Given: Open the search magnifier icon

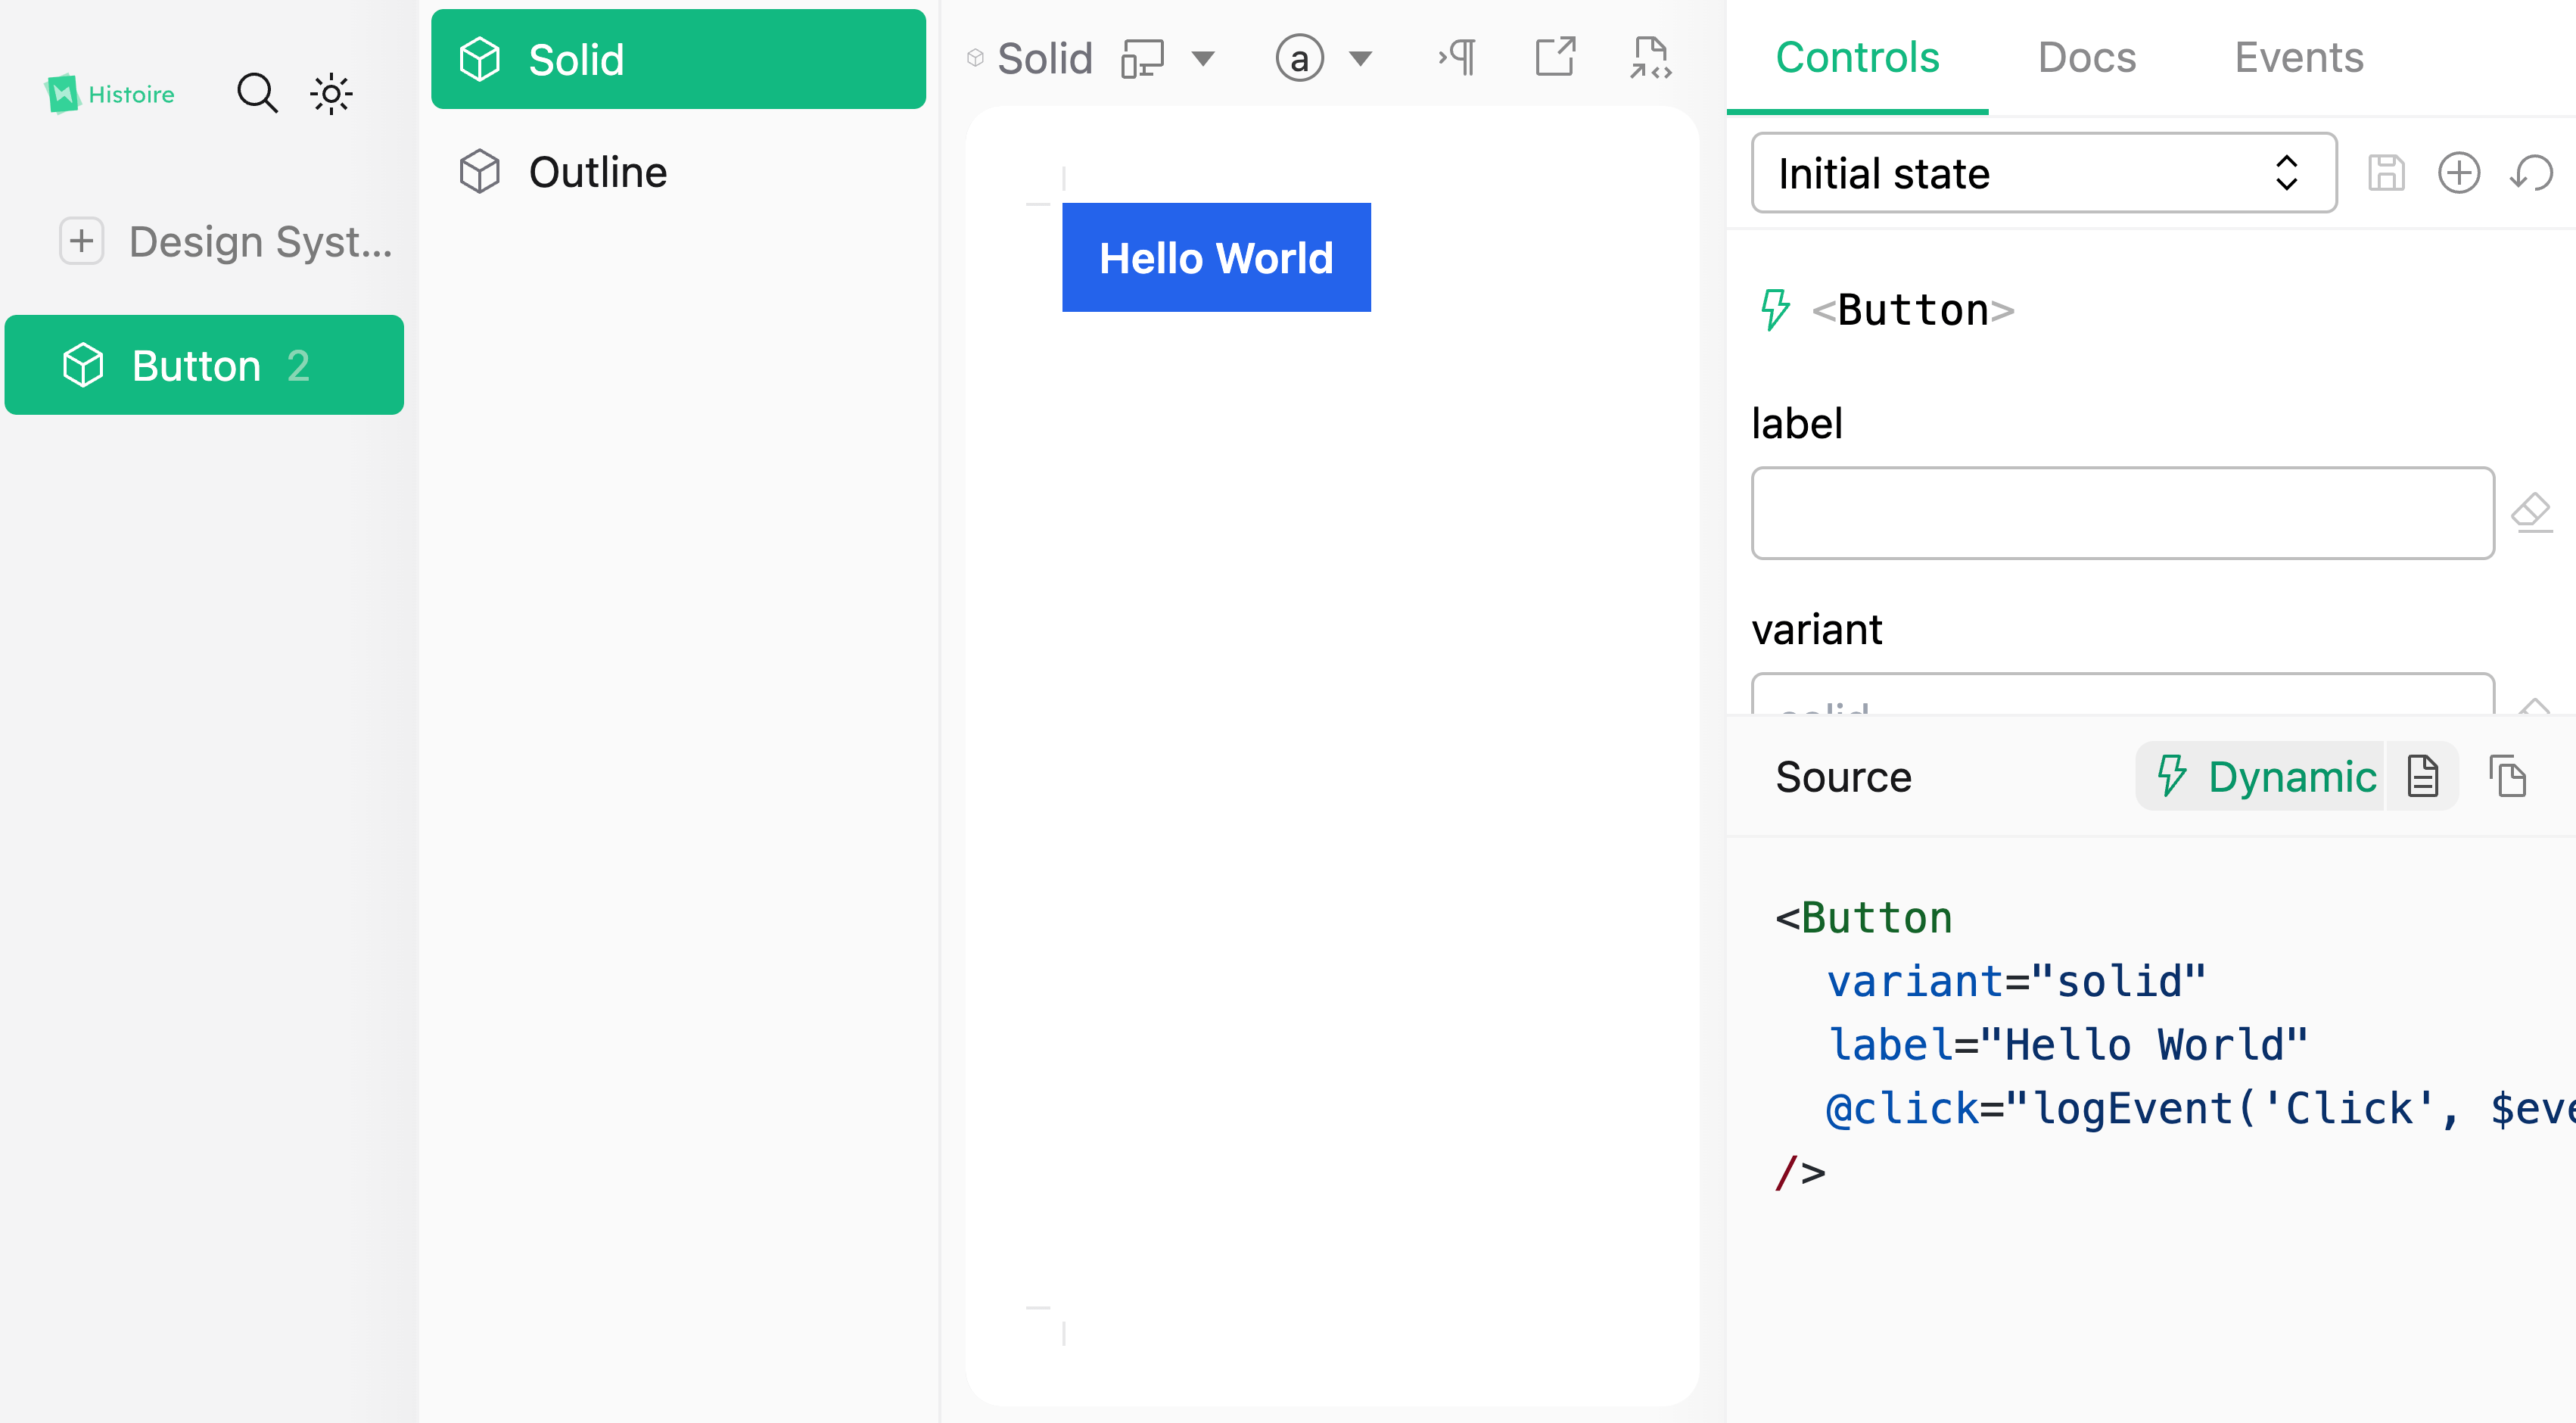Looking at the screenshot, I should point(257,93).
